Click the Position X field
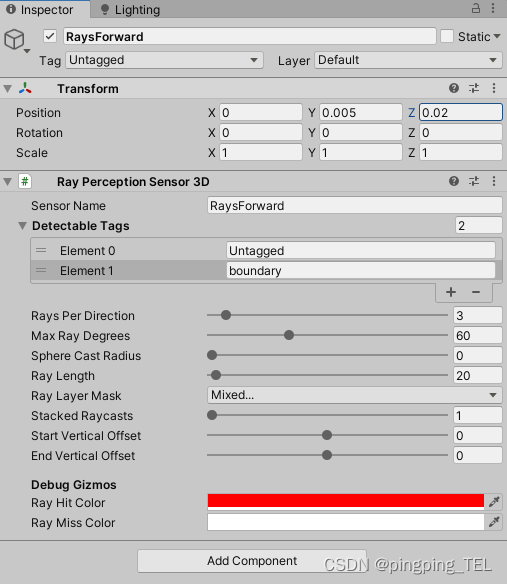 coord(261,112)
